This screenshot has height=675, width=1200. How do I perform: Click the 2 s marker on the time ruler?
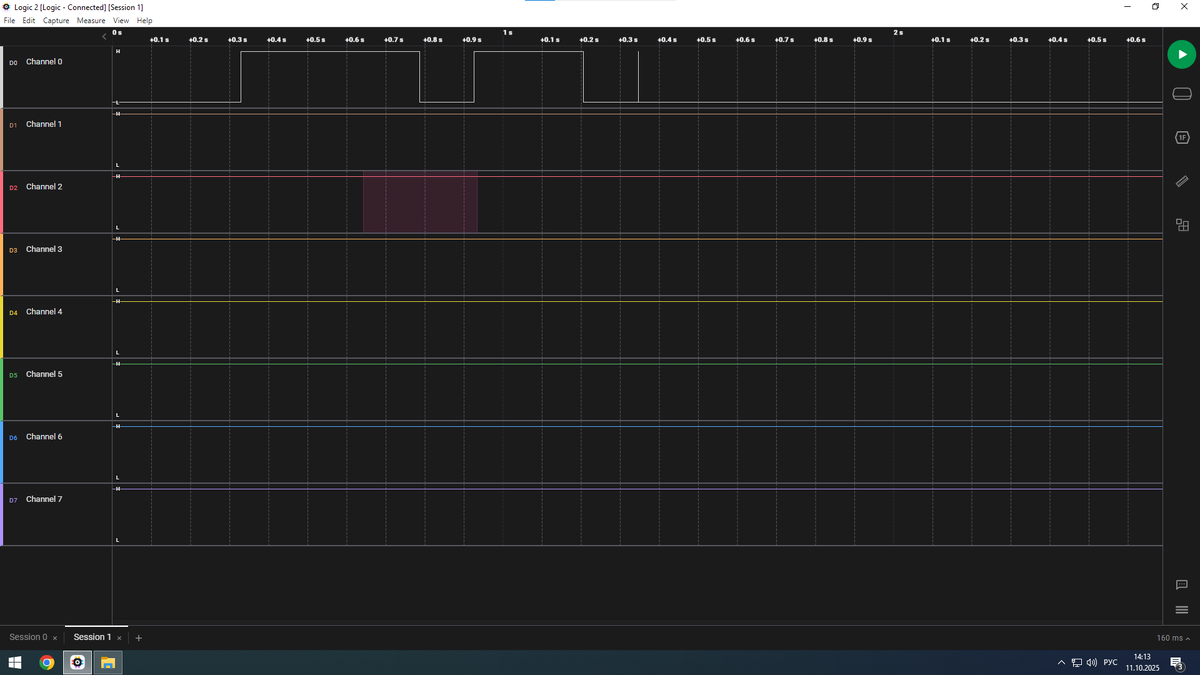tap(898, 33)
